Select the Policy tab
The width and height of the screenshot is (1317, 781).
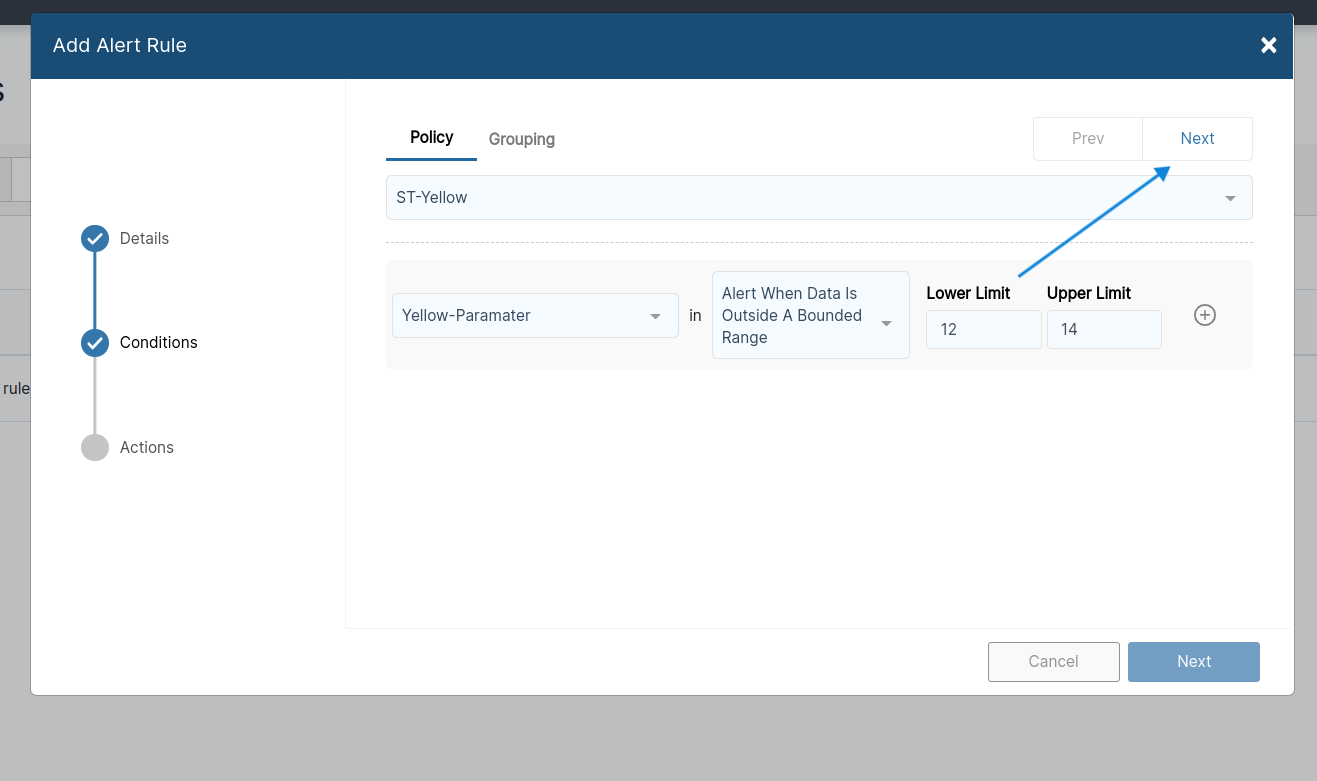[x=431, y=137]
